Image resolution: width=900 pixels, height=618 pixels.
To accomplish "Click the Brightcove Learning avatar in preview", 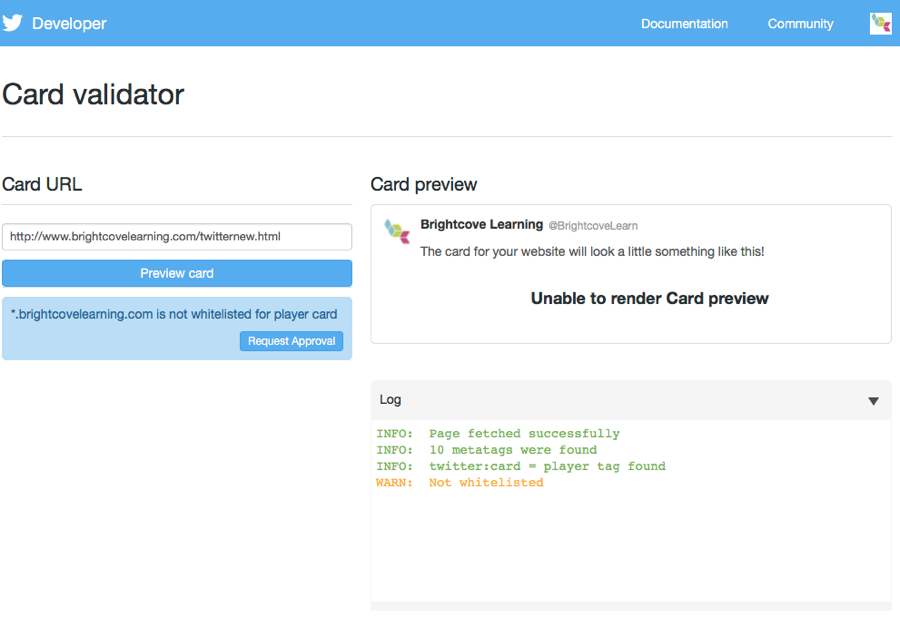I will (x=397, y=231).
